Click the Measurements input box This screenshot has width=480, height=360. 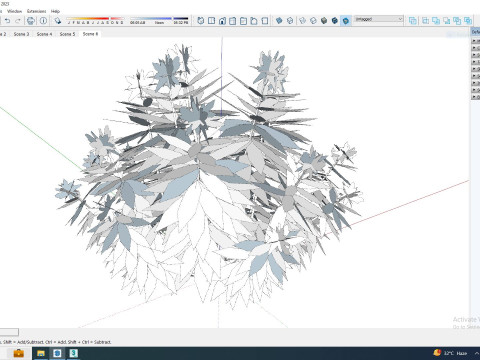(x=9, y=332)
